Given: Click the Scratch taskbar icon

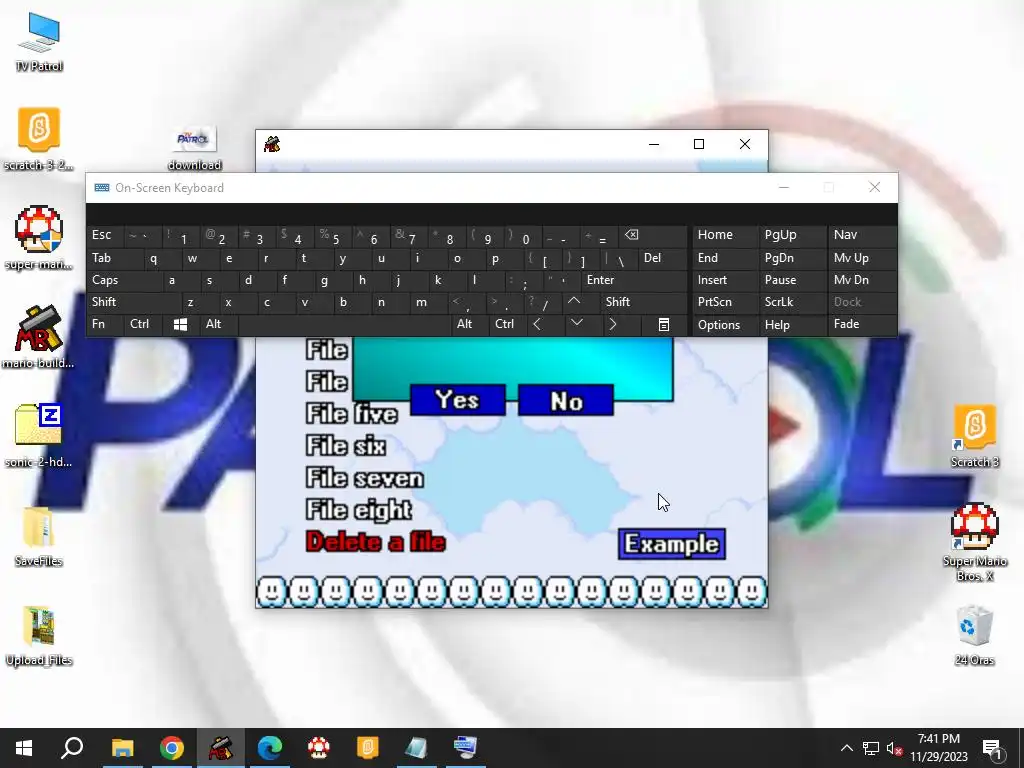Looking at the screenshot, I should pyautogui.click(x=368, y=748).
